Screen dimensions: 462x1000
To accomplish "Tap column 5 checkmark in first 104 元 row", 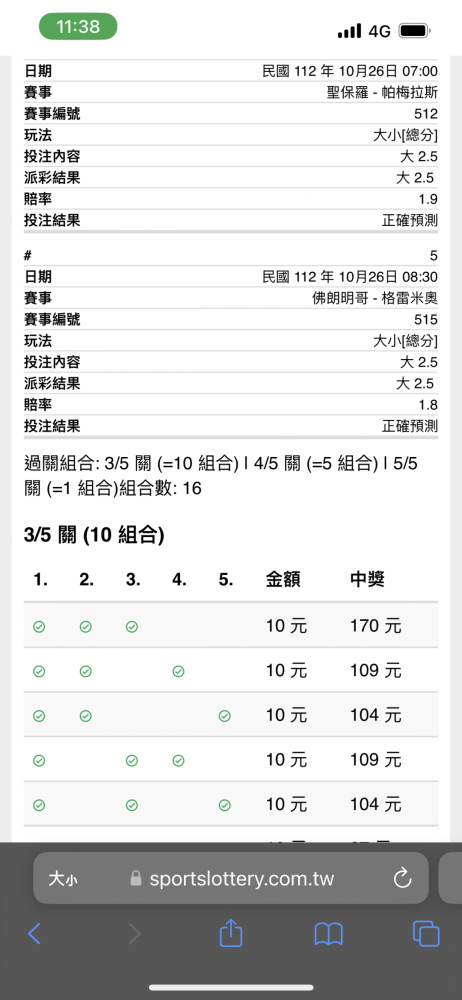I will [224, 716].
